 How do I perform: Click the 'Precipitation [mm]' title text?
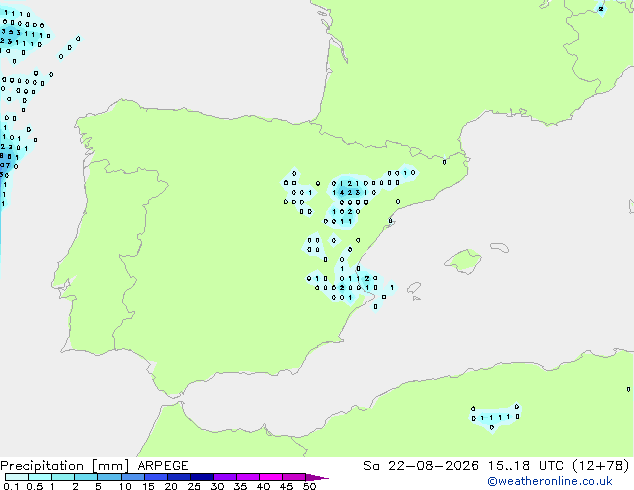point(65,466)
